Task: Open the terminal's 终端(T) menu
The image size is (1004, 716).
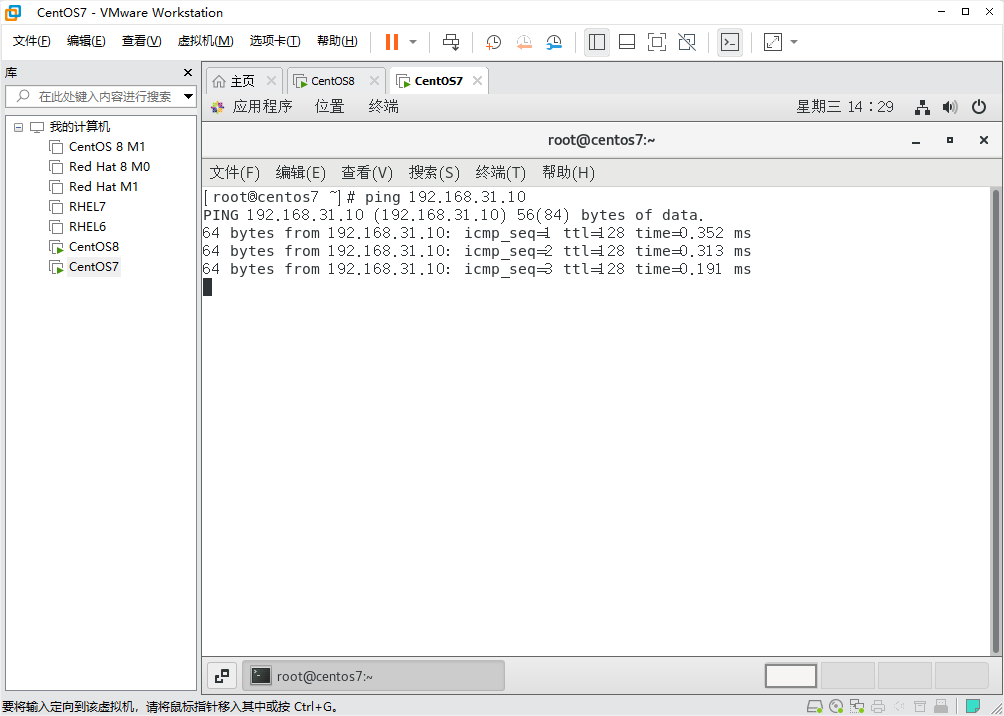Action: click(x=501, y=173)
